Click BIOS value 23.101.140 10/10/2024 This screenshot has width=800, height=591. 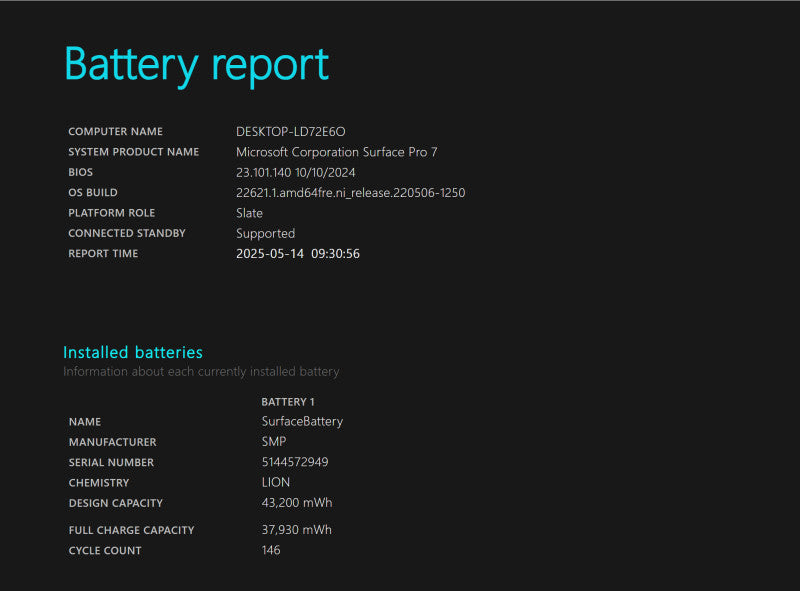coord(295,173)
